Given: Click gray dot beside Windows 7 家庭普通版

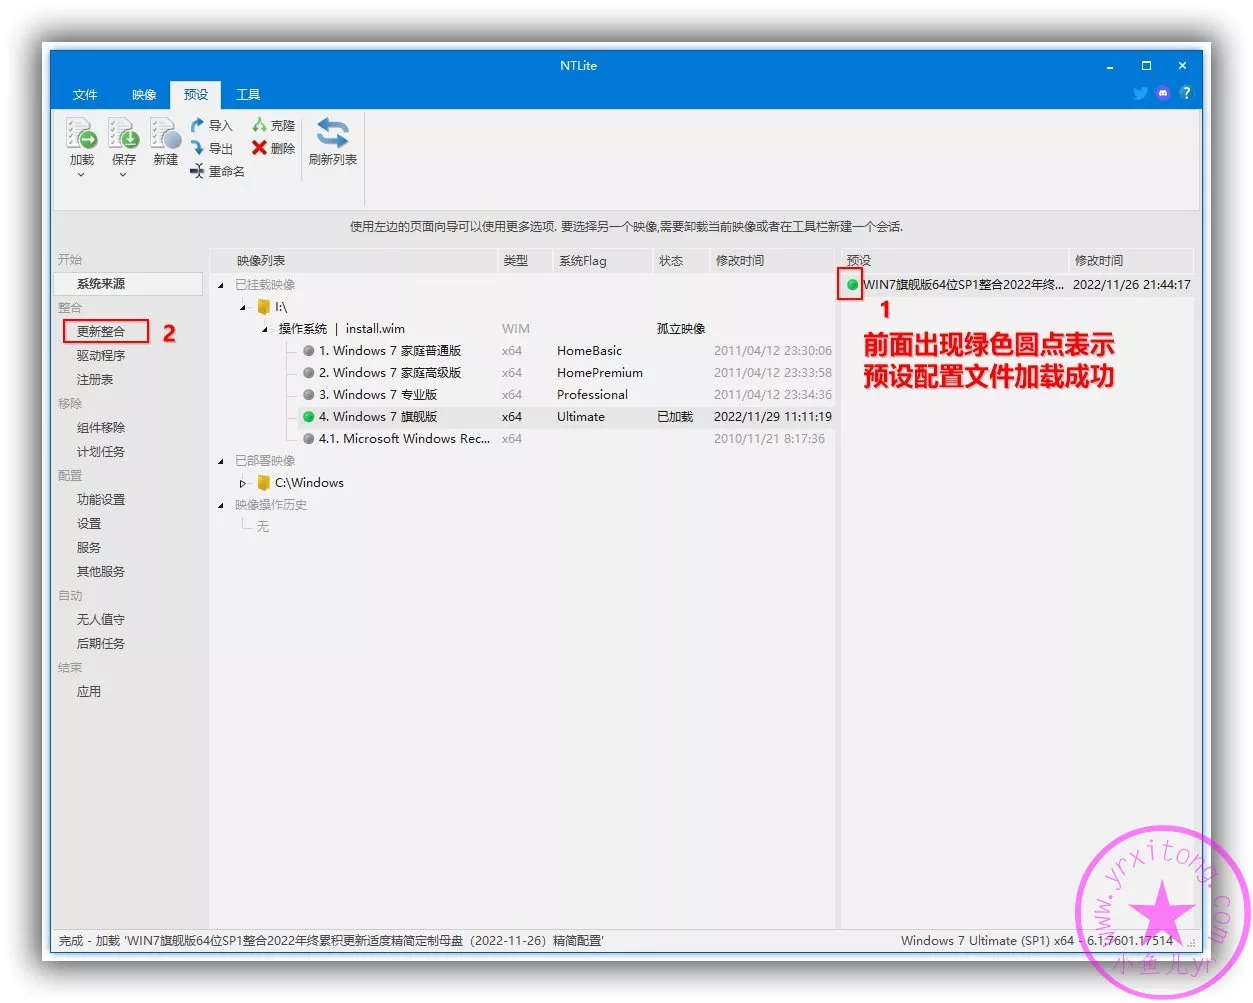Looking at the screenshot, I should click(309, 351).
